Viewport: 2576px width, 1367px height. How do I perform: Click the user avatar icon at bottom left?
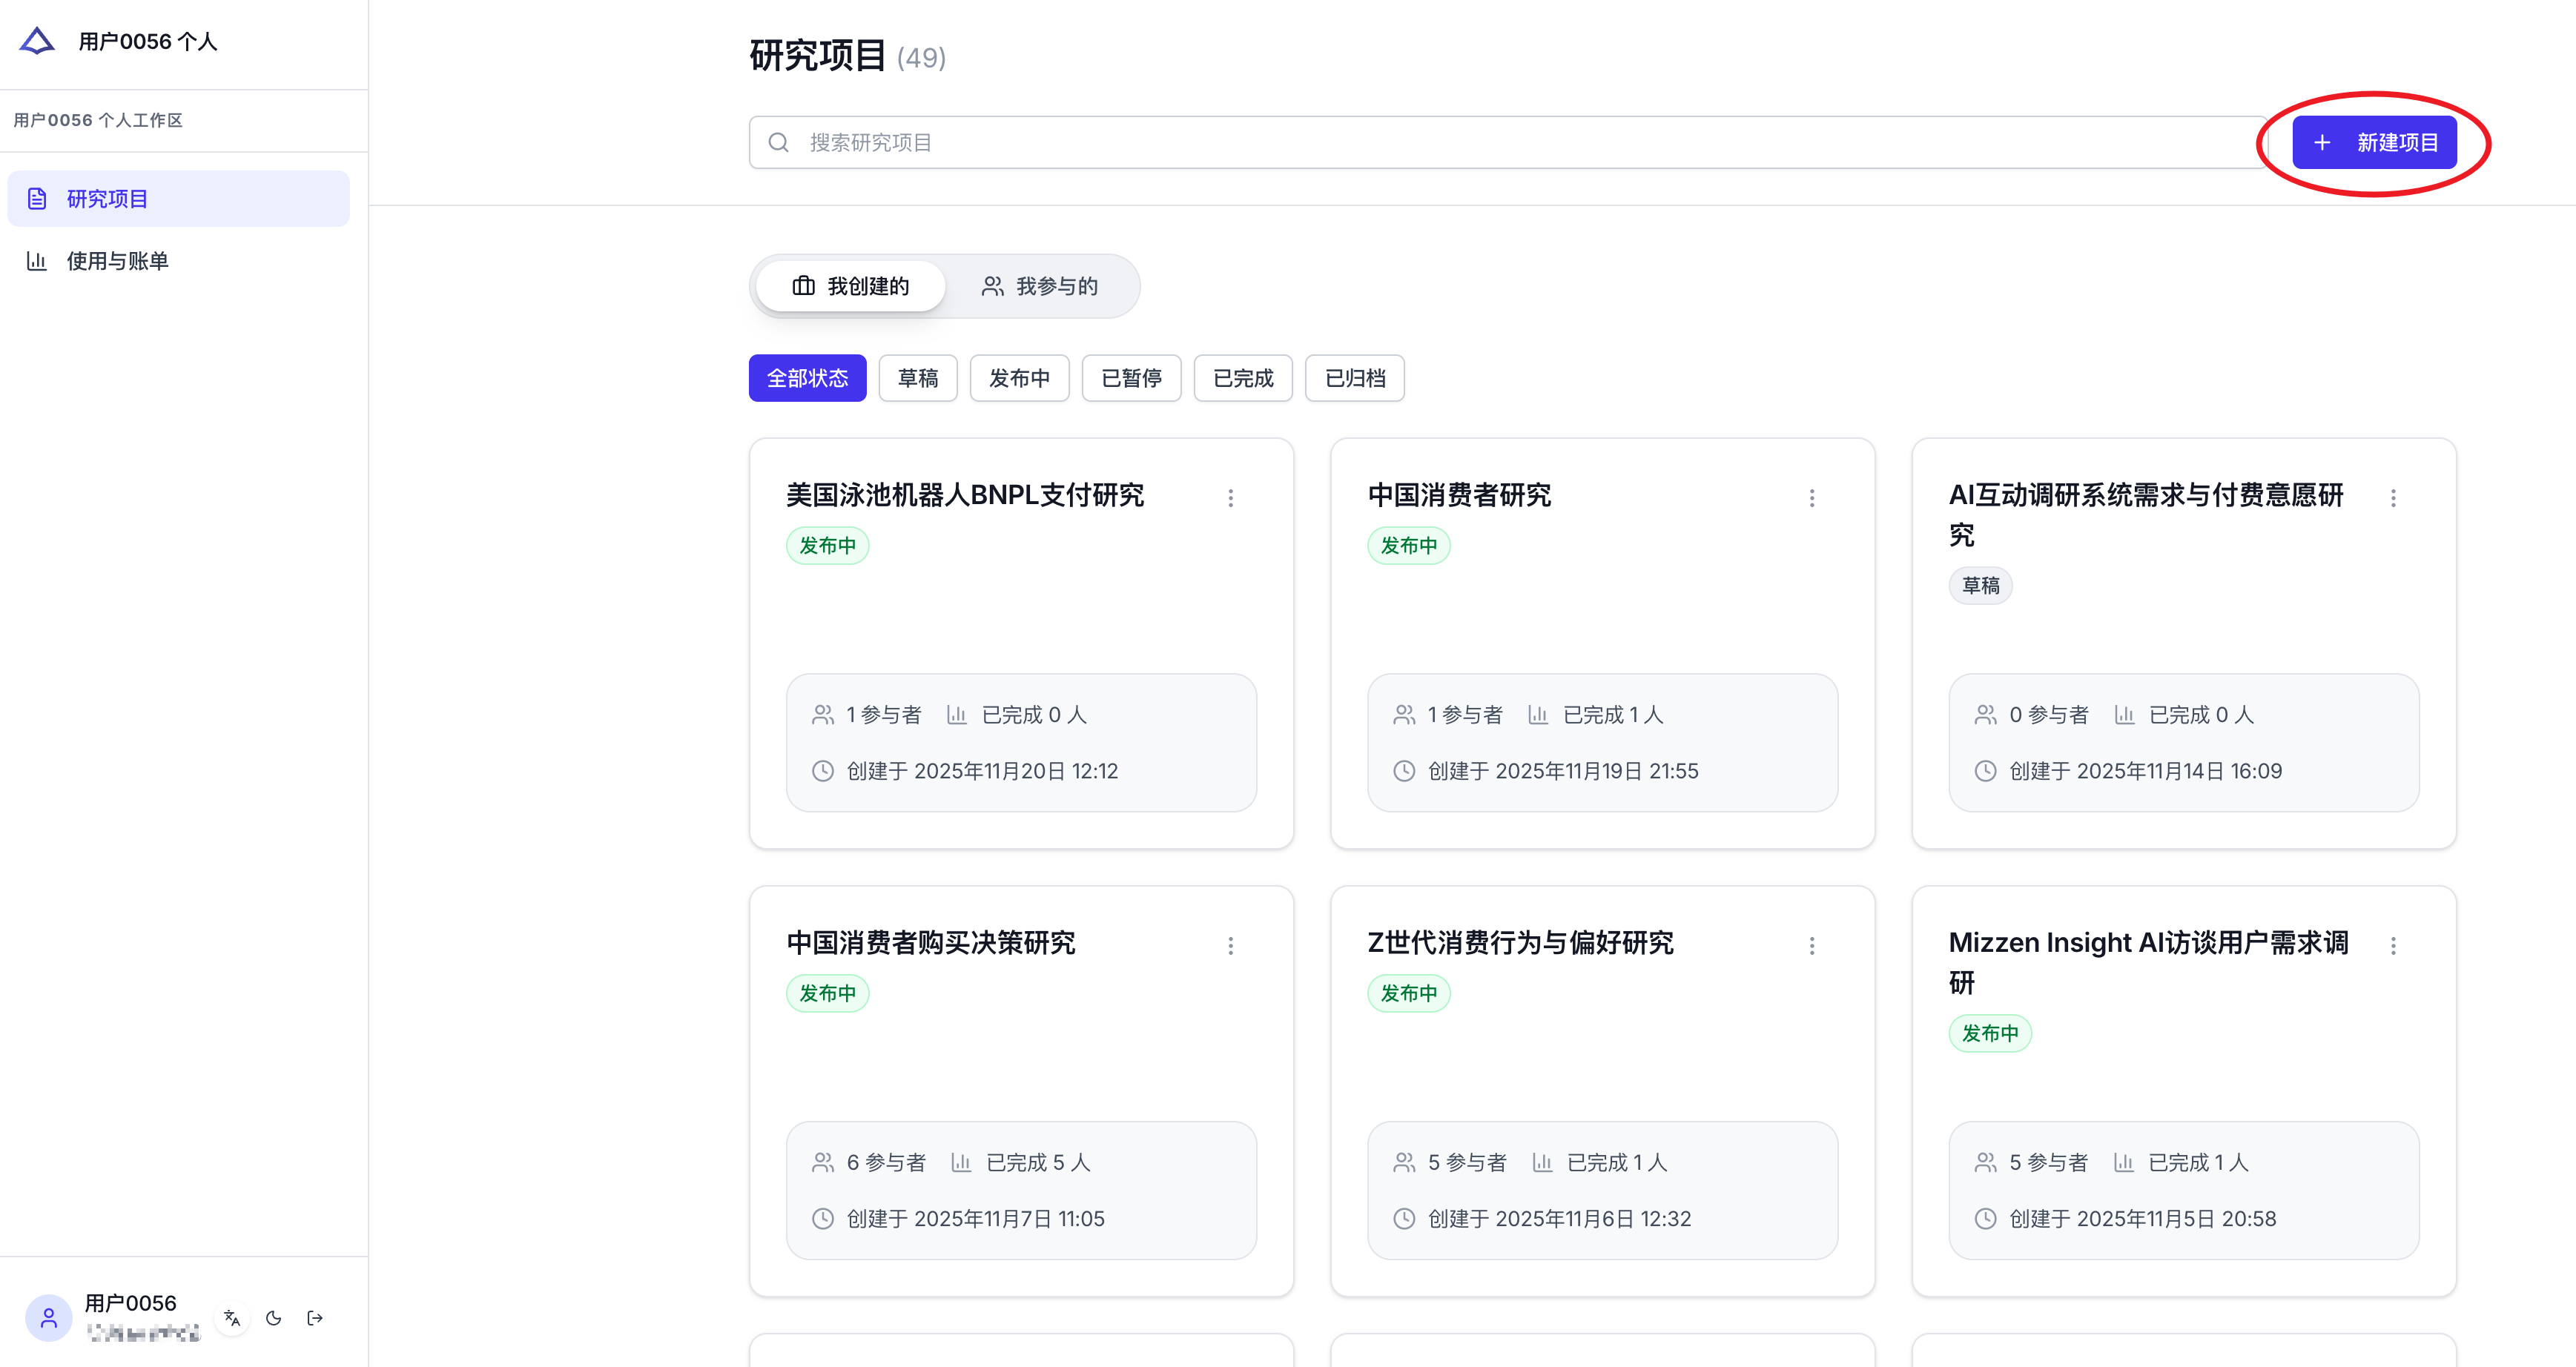tap(48, 1317)
